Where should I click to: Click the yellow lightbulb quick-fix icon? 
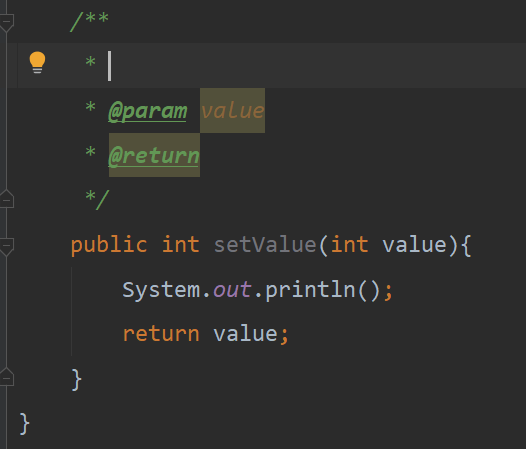(37, 62)
